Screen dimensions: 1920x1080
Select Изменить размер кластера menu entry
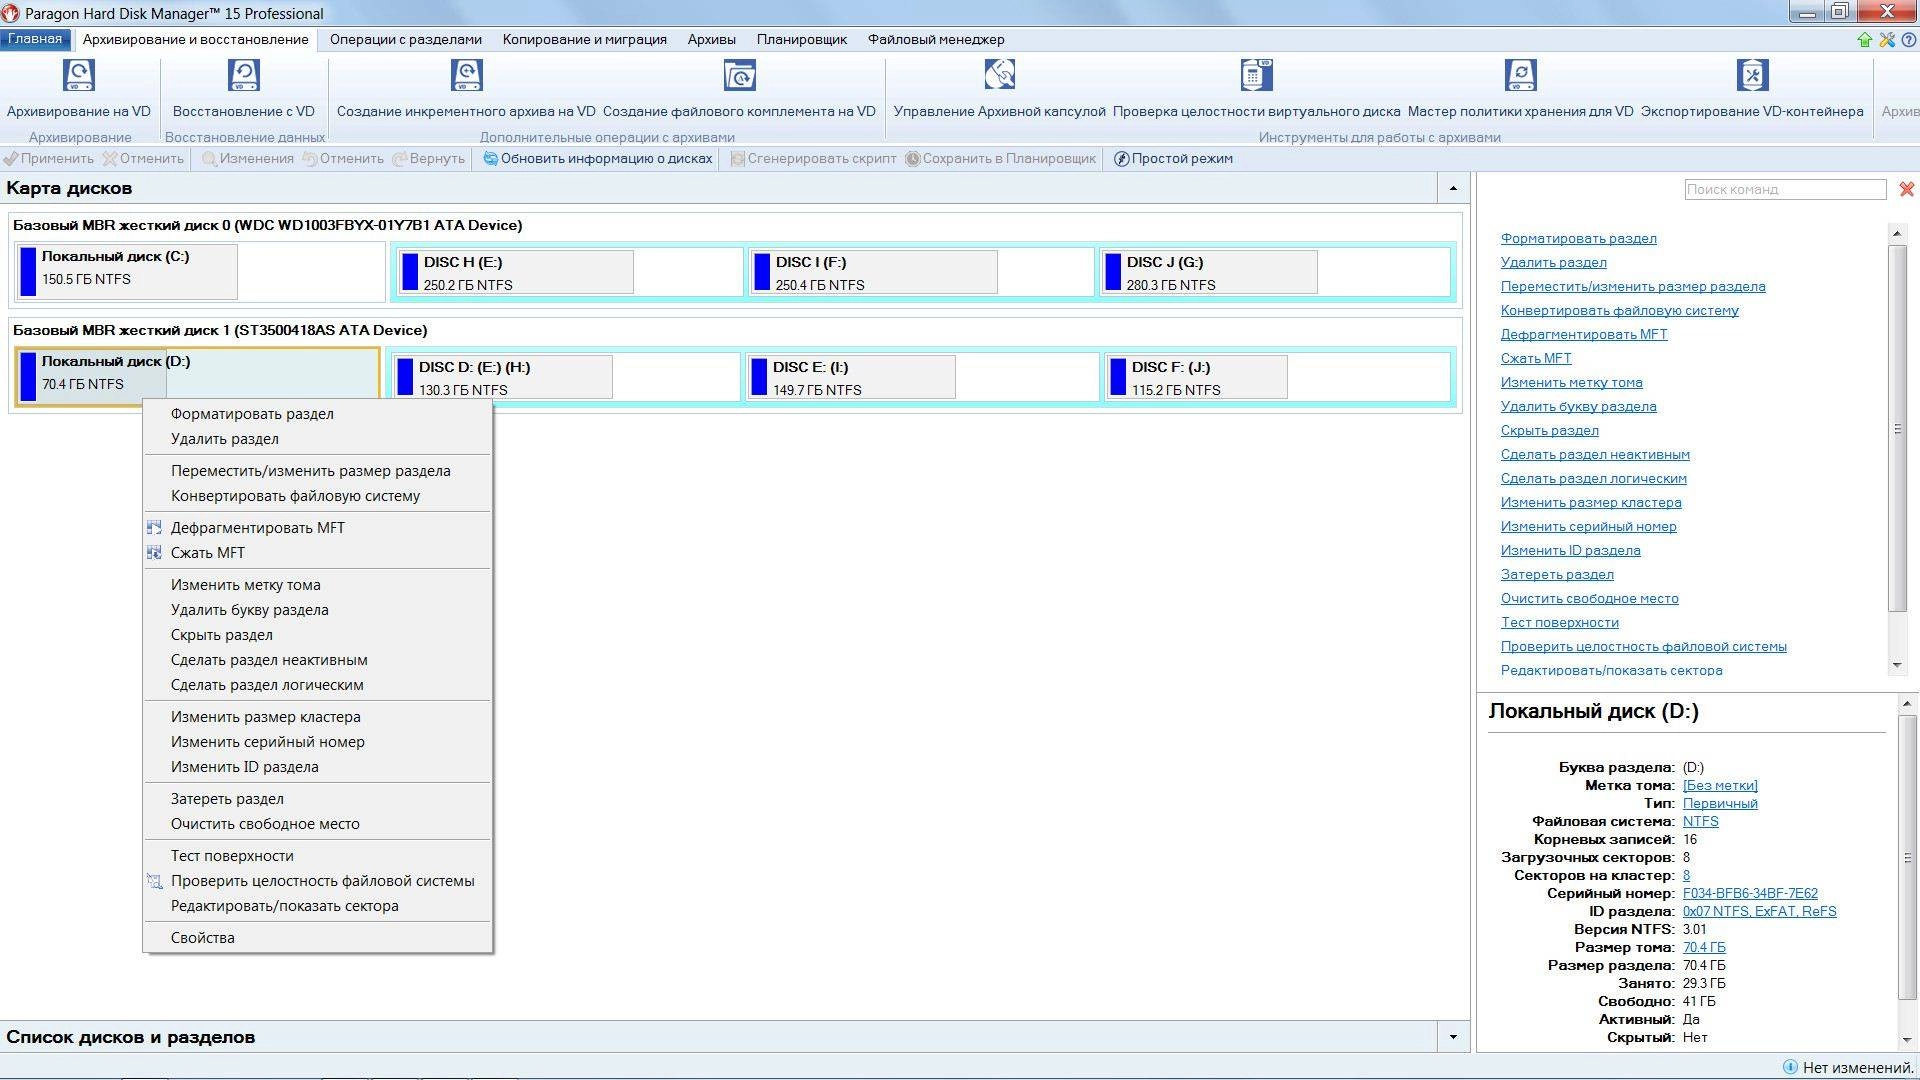pyautogui.click(x=318, y=717)
